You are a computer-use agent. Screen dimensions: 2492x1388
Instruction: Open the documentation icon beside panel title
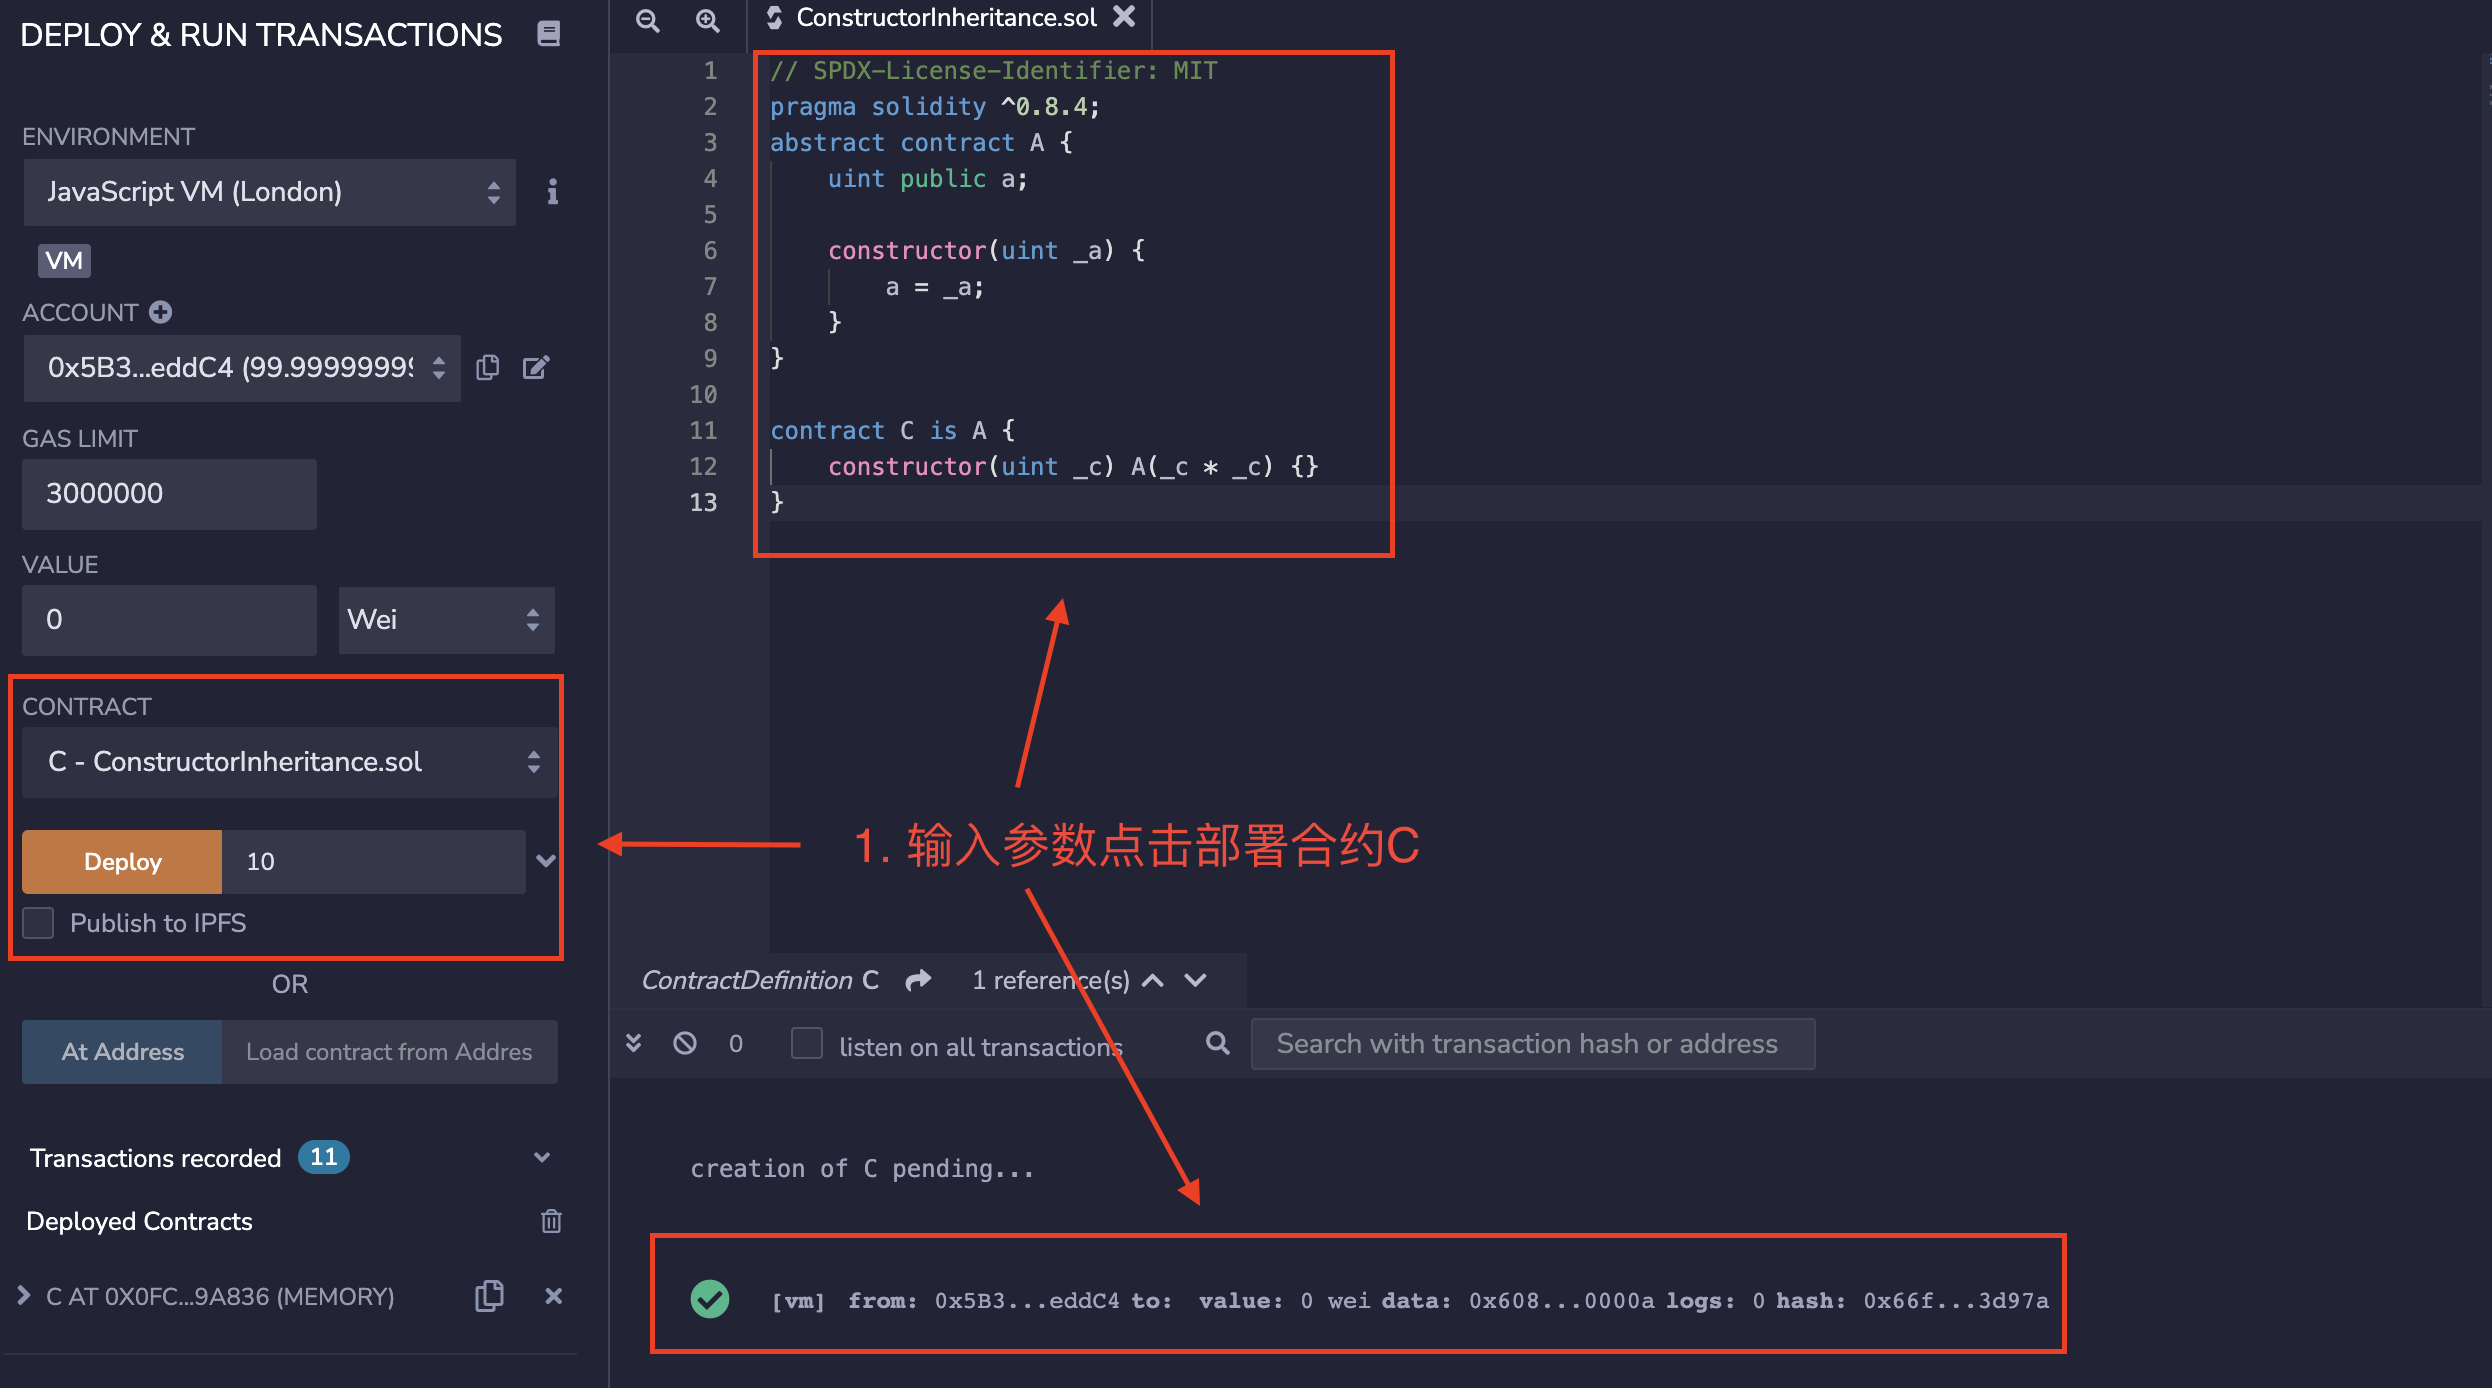pos(548,34)
